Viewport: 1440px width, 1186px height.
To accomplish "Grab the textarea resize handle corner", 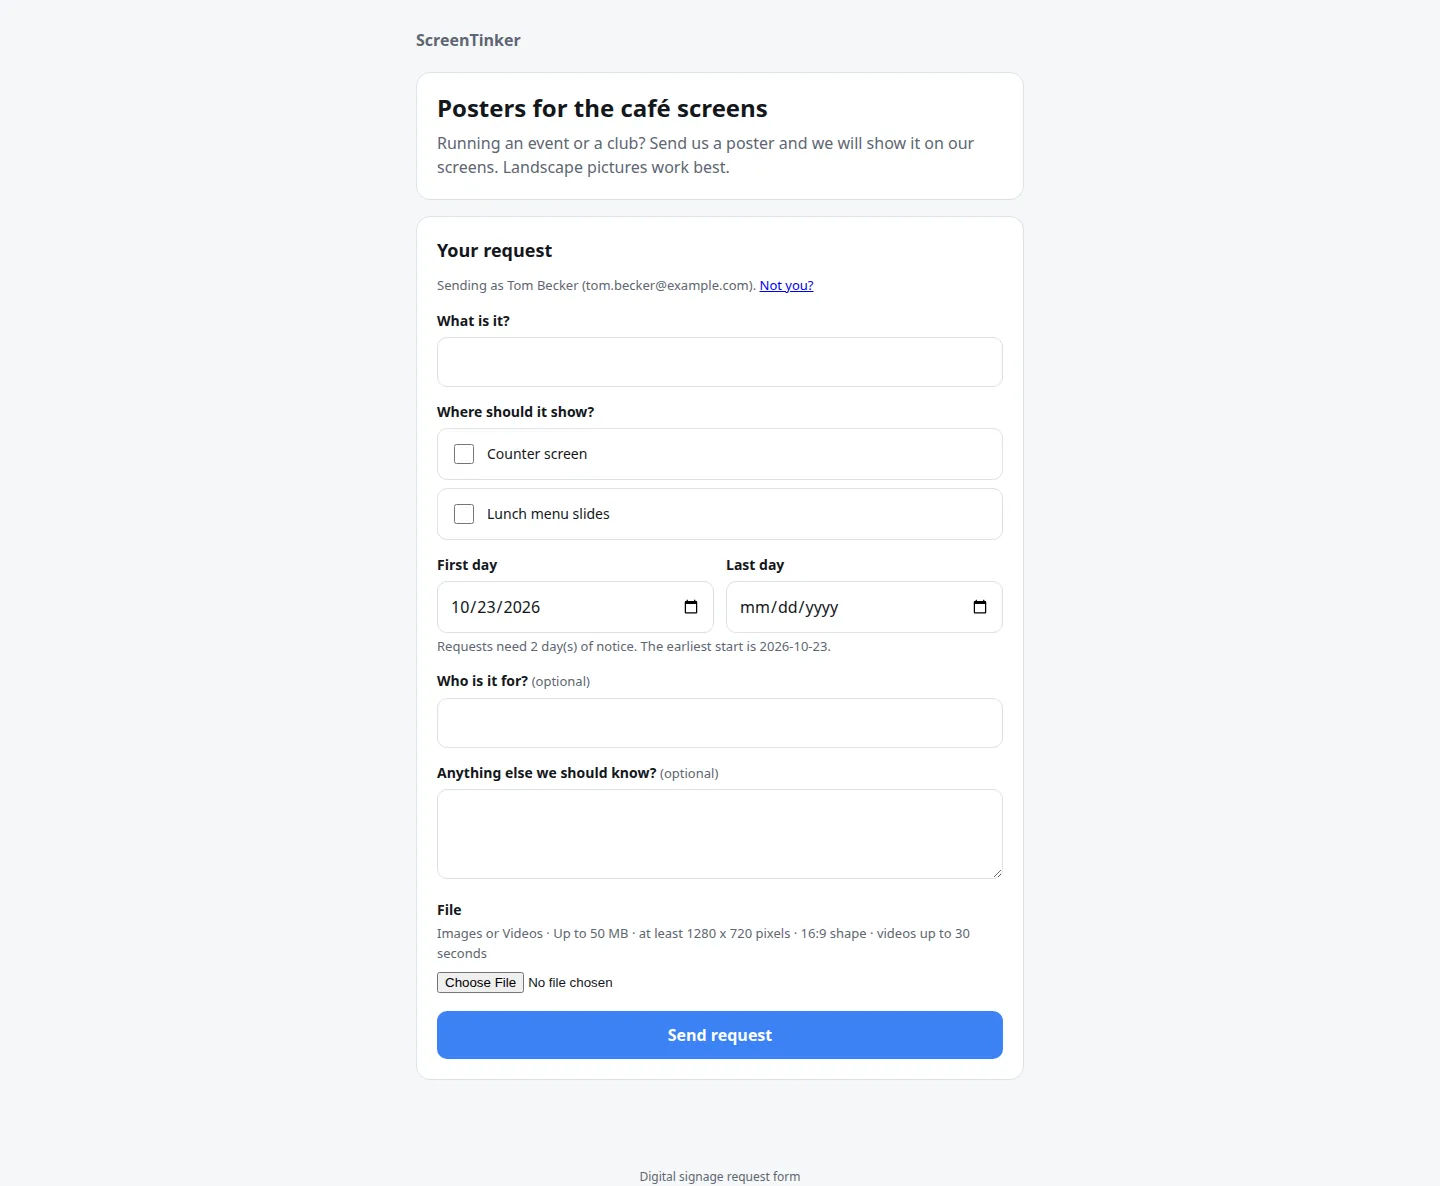I will 996,872.
